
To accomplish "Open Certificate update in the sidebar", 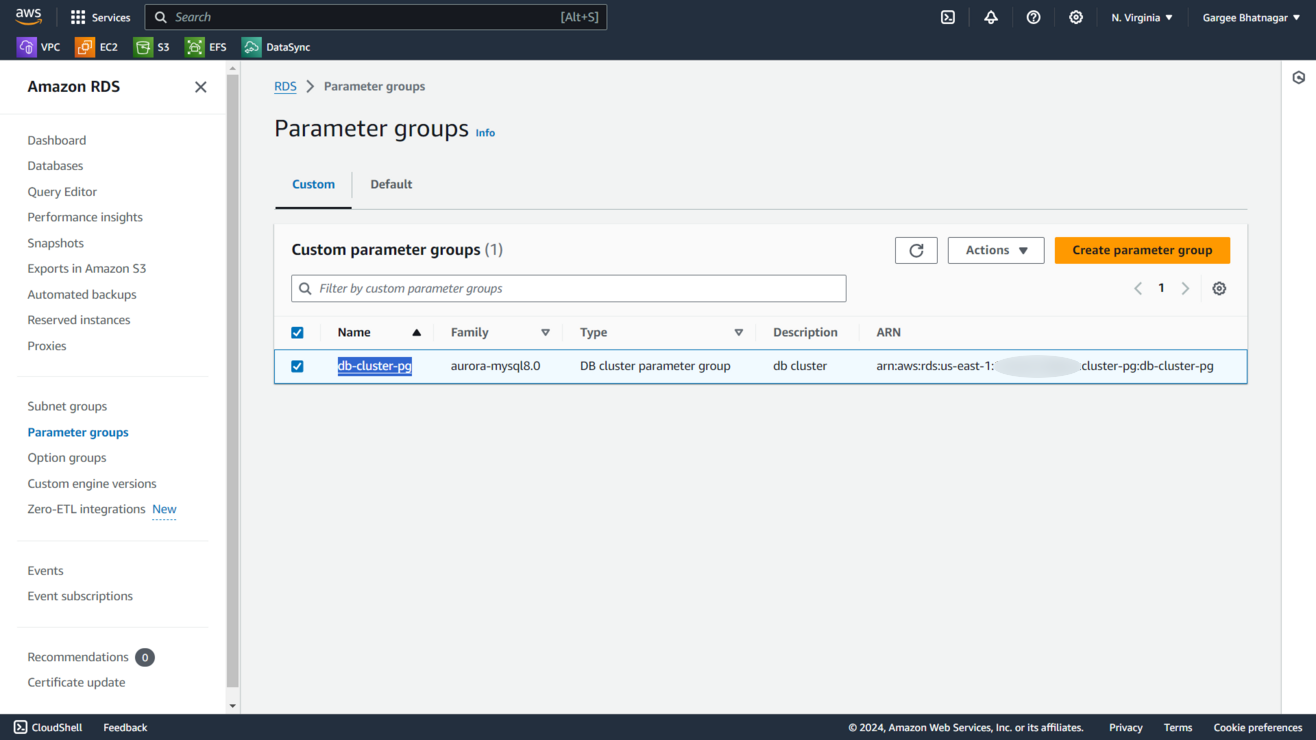I will click(x=76, y=683).
